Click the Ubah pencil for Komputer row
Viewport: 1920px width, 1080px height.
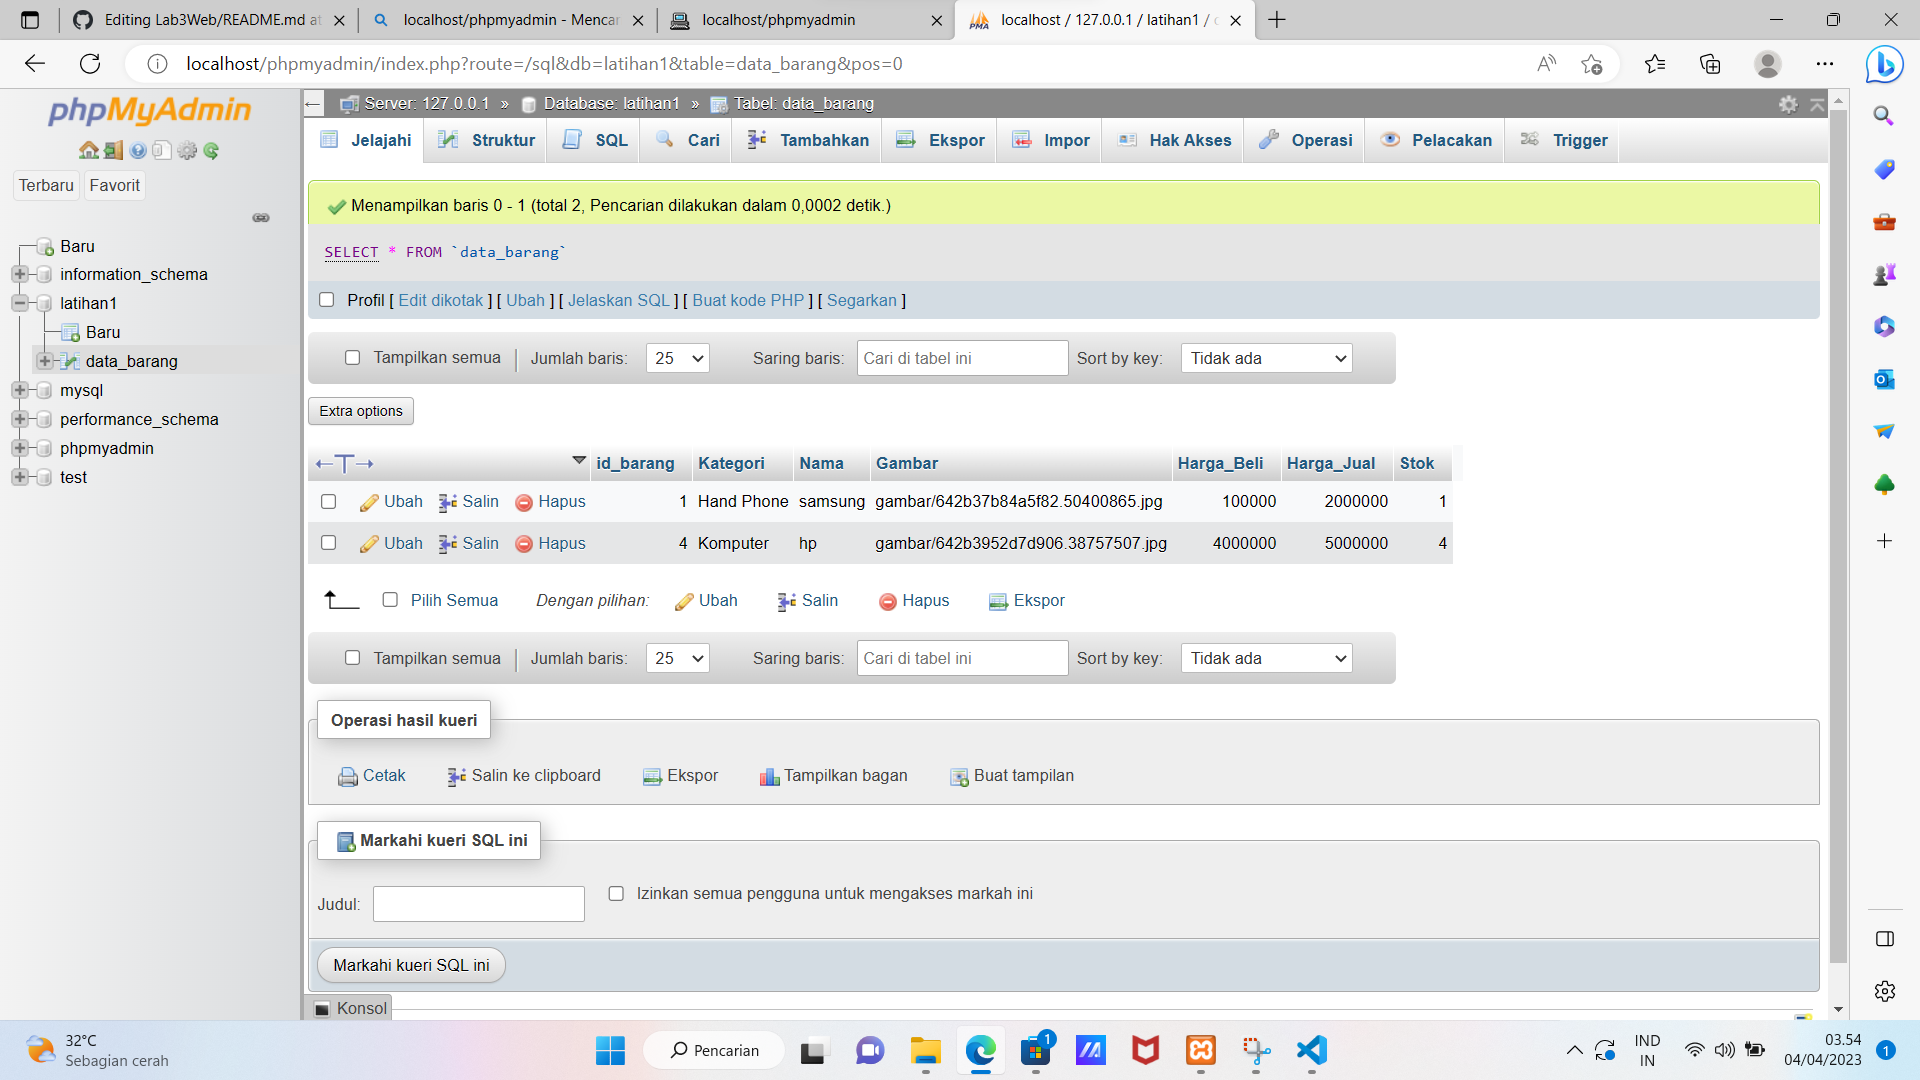(369, 544)
